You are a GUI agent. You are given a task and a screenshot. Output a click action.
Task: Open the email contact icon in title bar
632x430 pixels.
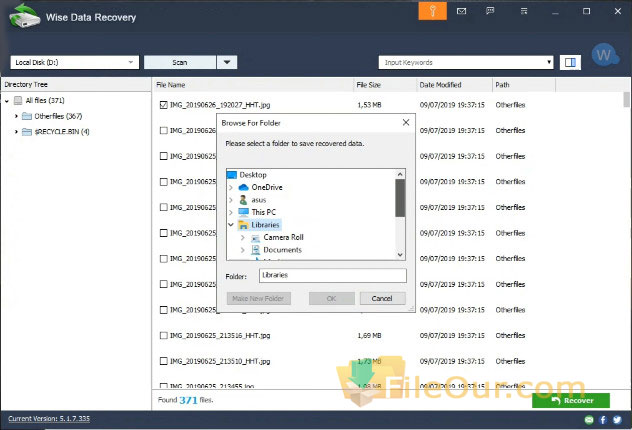click(x=462, y=11)
